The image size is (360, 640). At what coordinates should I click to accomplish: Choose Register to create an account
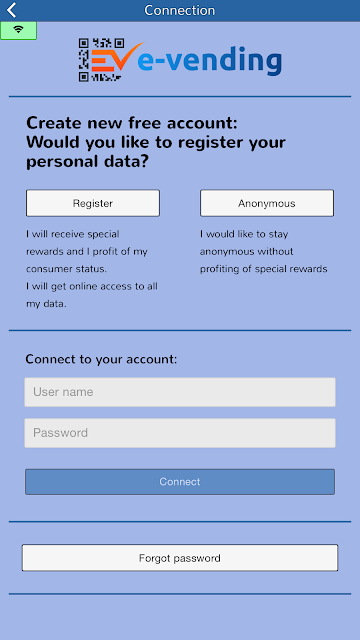click(x=93, y=203)
